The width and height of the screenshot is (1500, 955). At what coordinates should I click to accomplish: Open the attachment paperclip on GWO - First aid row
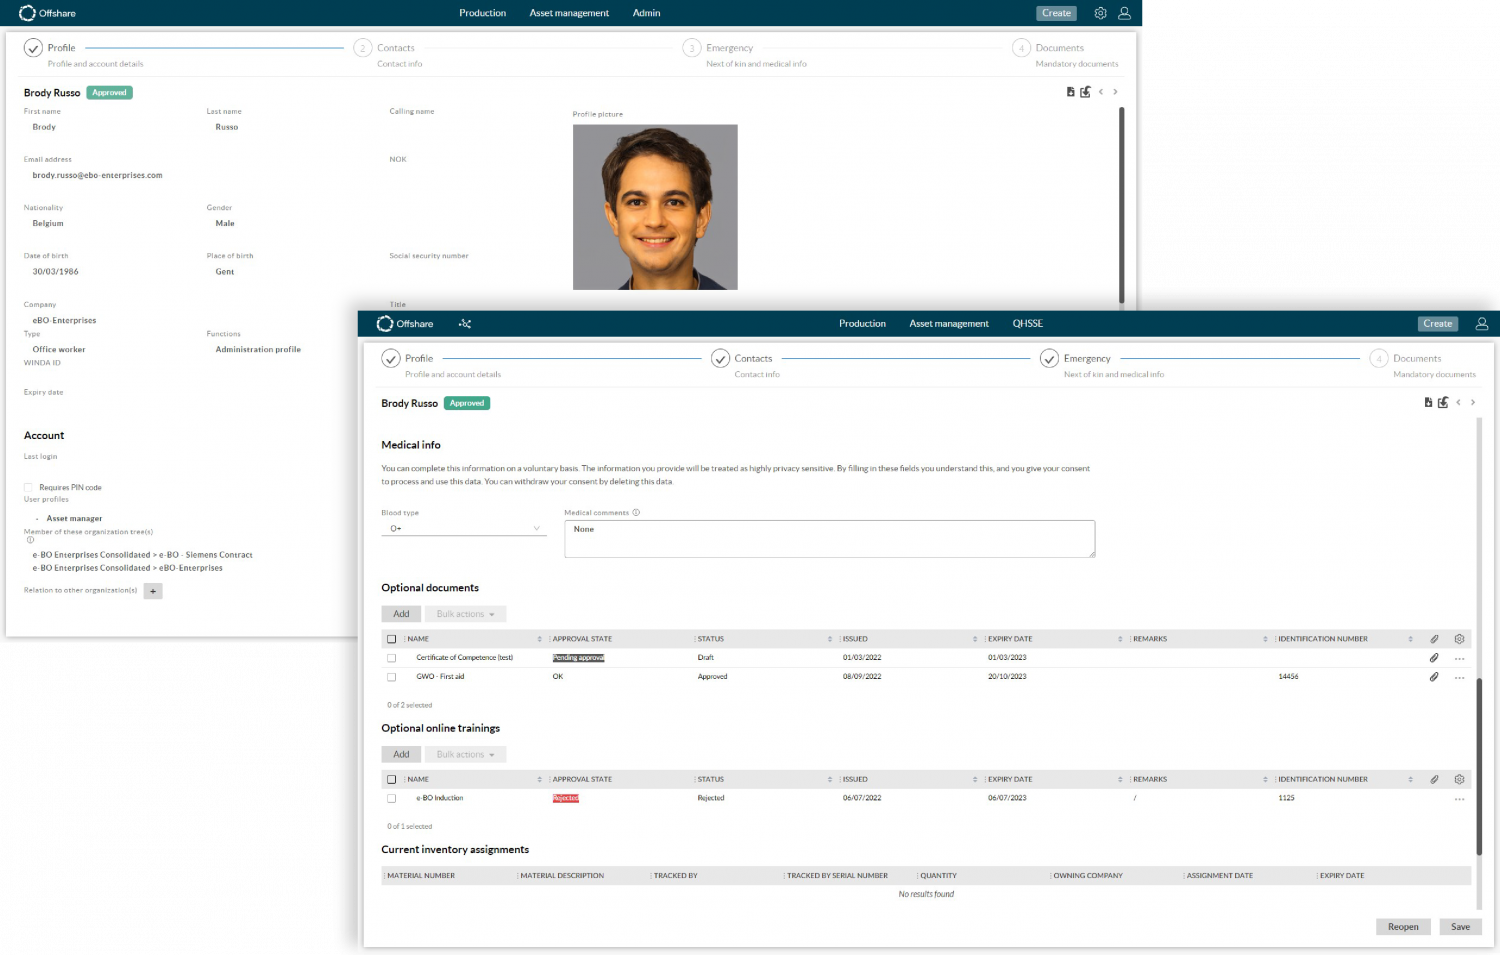[x=1434, y=677]
